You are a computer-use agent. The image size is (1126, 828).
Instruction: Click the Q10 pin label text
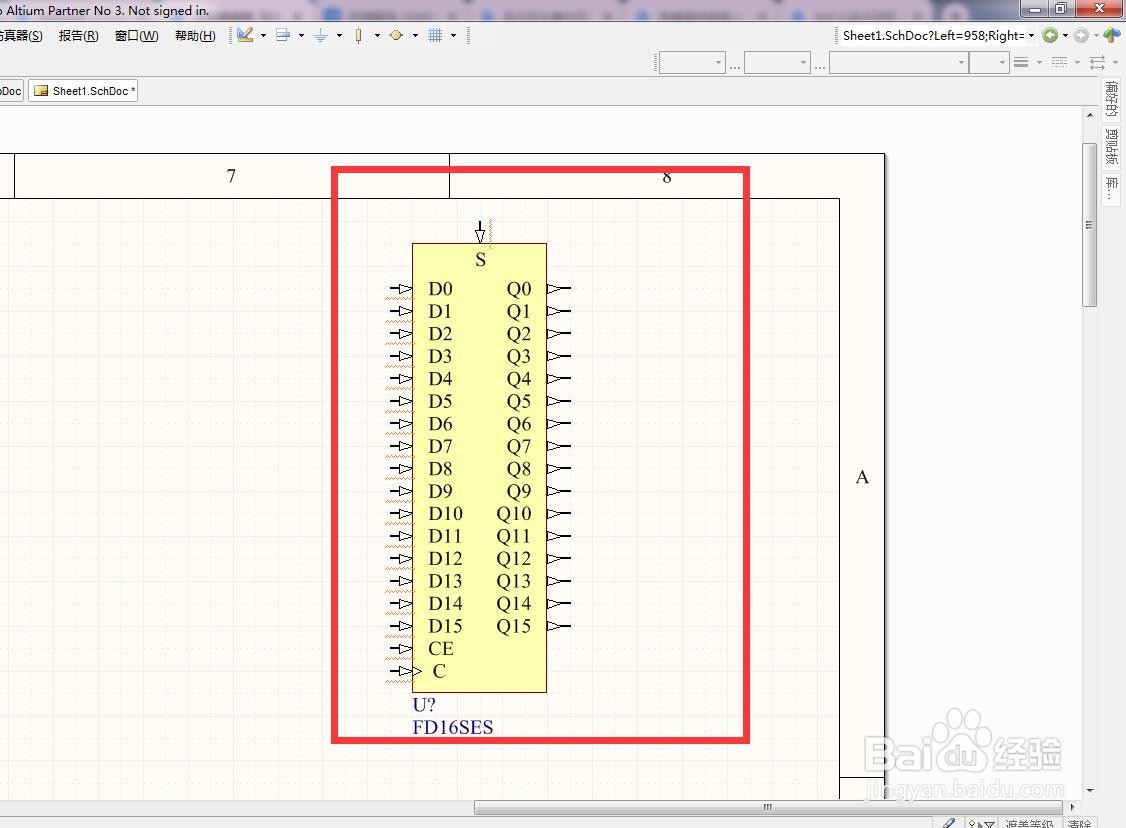[x=514, y=514]
